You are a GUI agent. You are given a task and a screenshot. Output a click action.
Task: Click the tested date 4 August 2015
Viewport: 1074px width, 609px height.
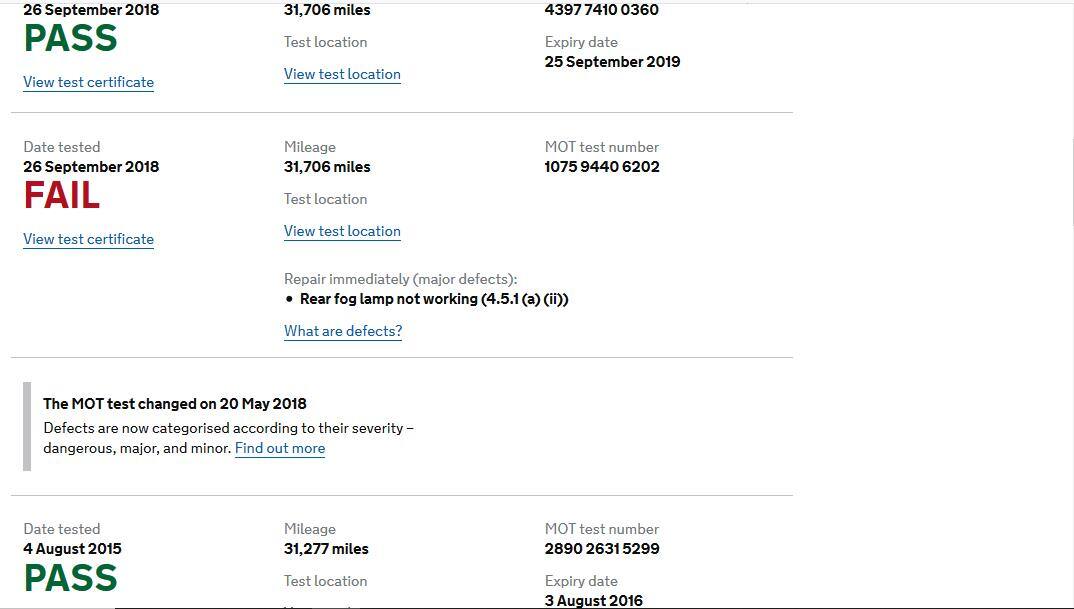tap(72, 549)
